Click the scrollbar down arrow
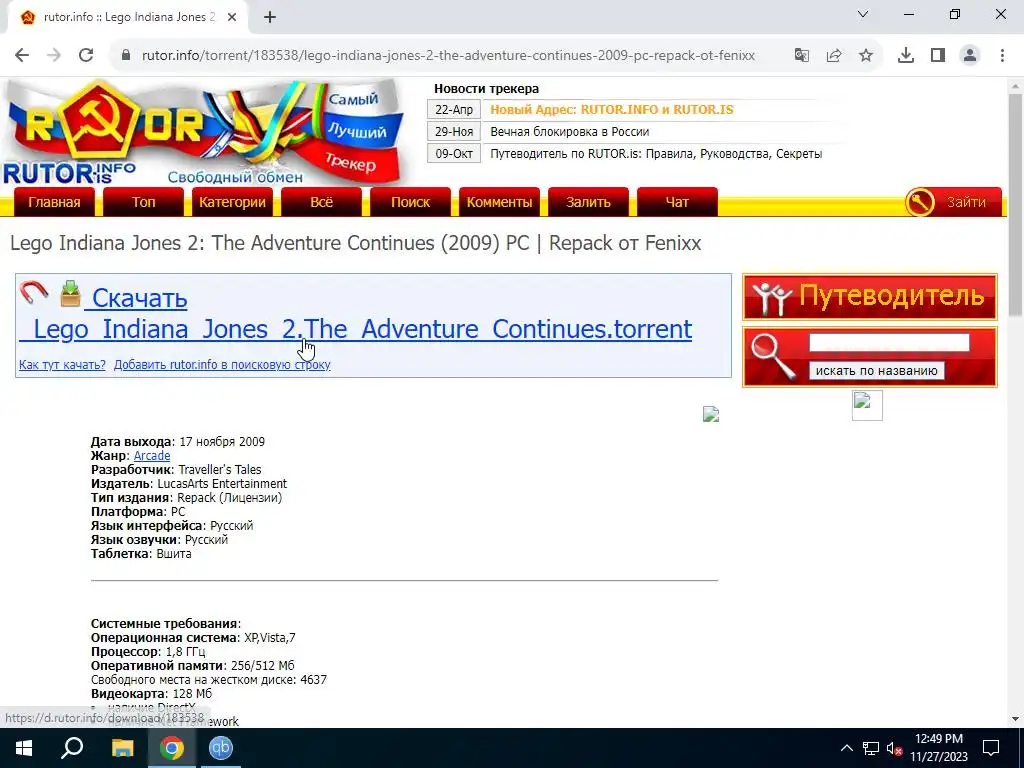 pos(1015,719)
